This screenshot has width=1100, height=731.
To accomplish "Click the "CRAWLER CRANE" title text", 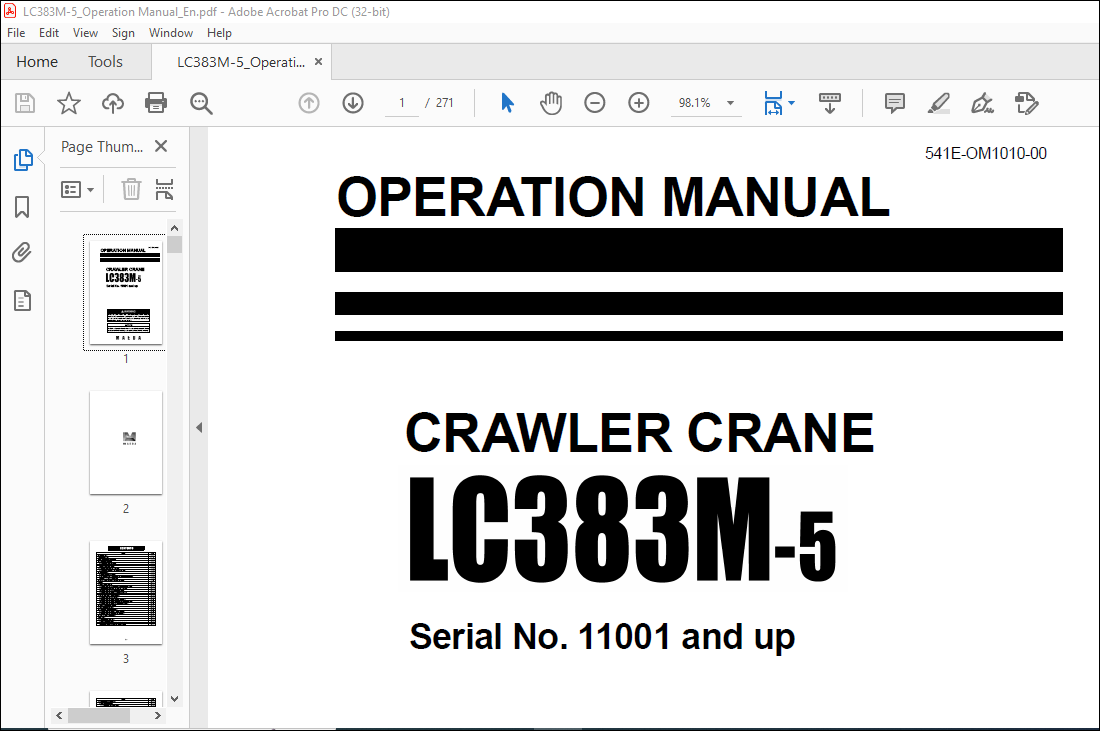I will click(x=640, y=433).
